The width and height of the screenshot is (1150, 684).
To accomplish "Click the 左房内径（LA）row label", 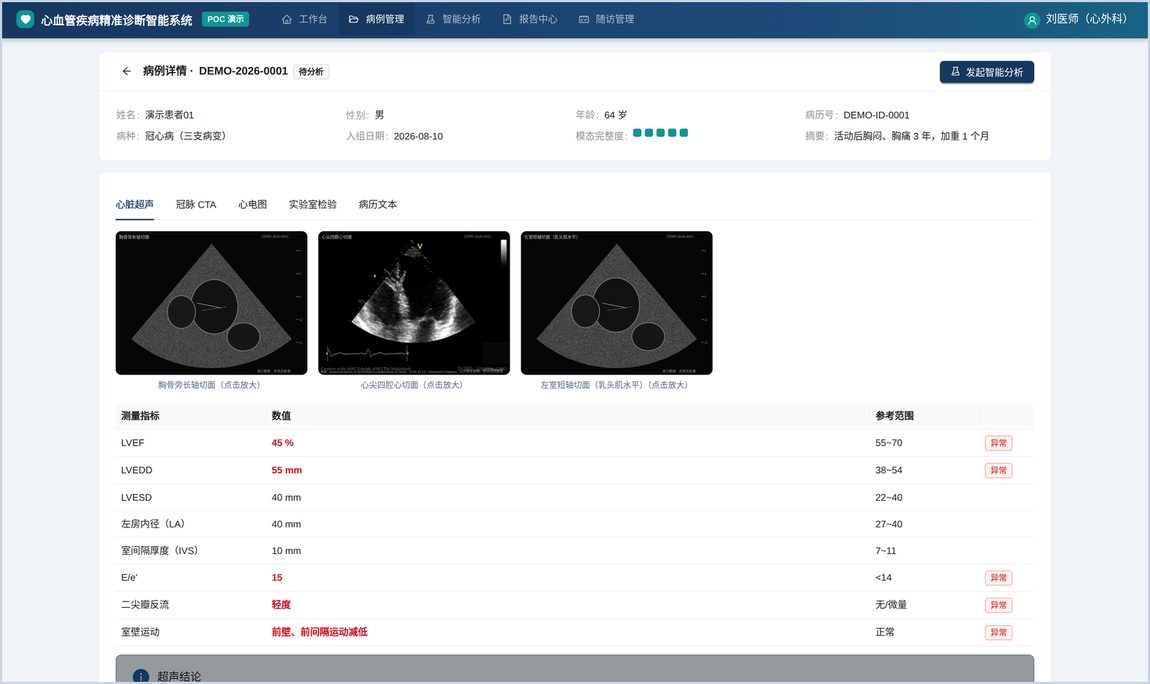I will tap(153, 523).
